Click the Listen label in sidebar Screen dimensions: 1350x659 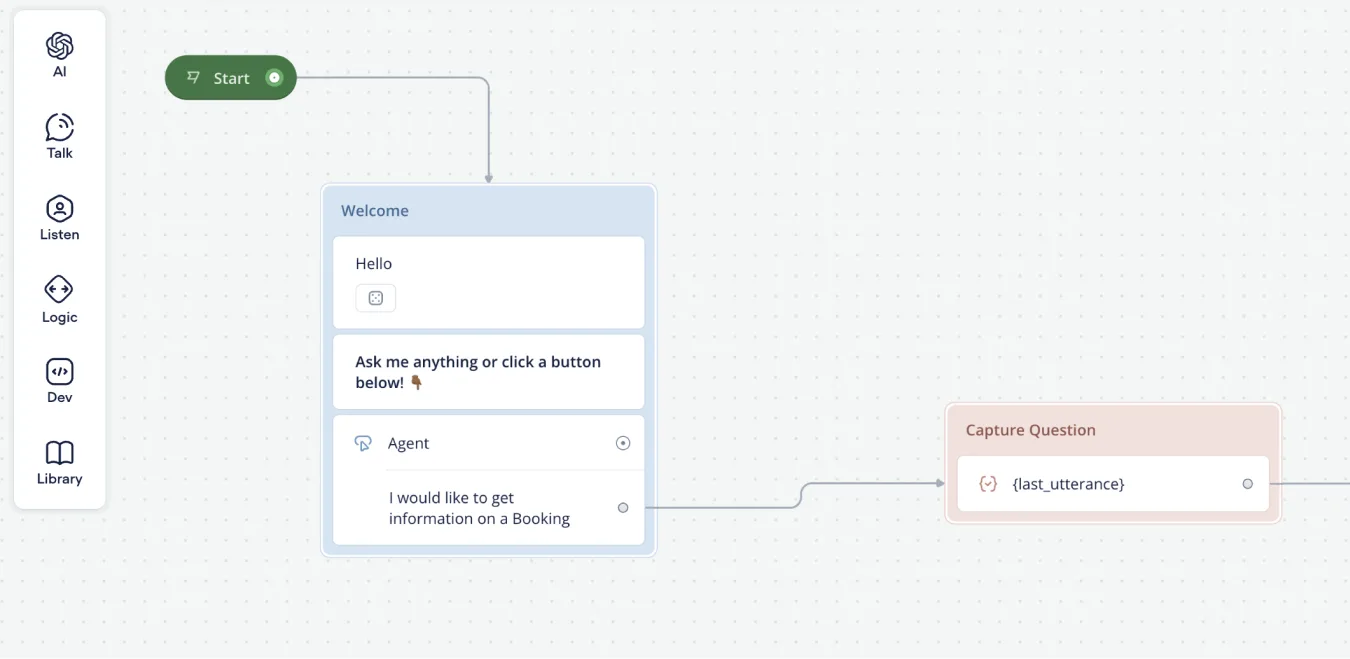point(59,234)
